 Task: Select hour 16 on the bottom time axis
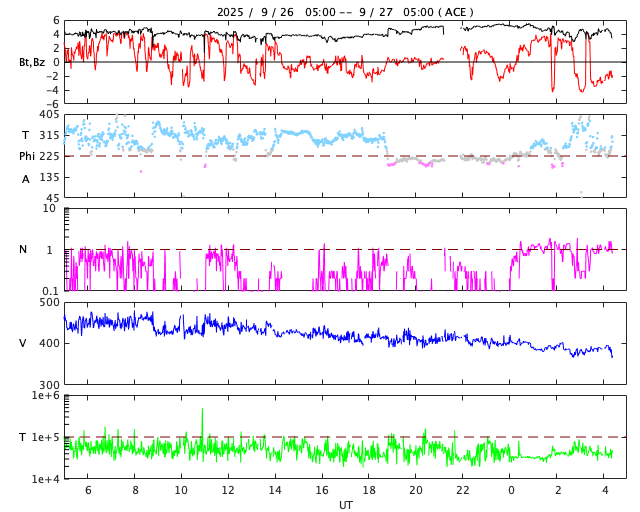click(322, 490)
